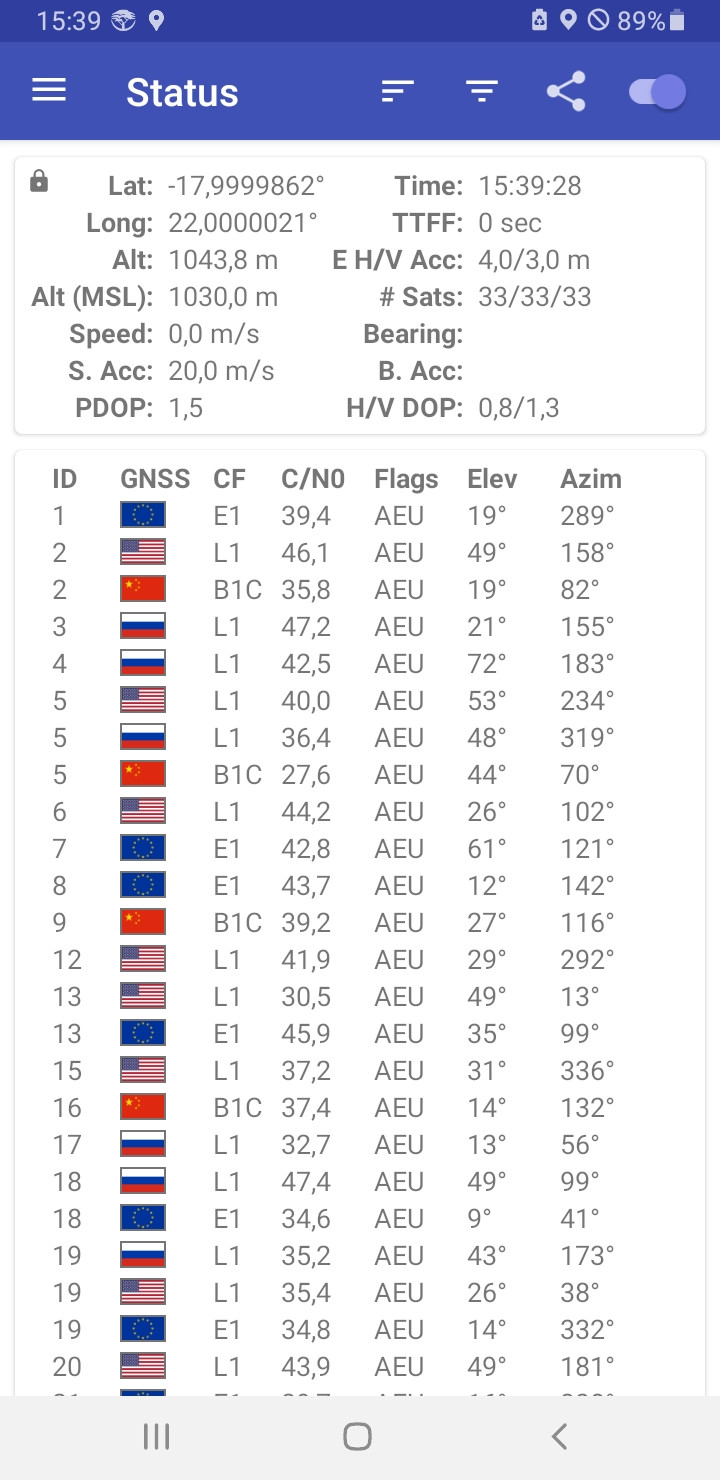Tap the lock icon in location card
This screenshot has width=720, height=1480.
39,181
